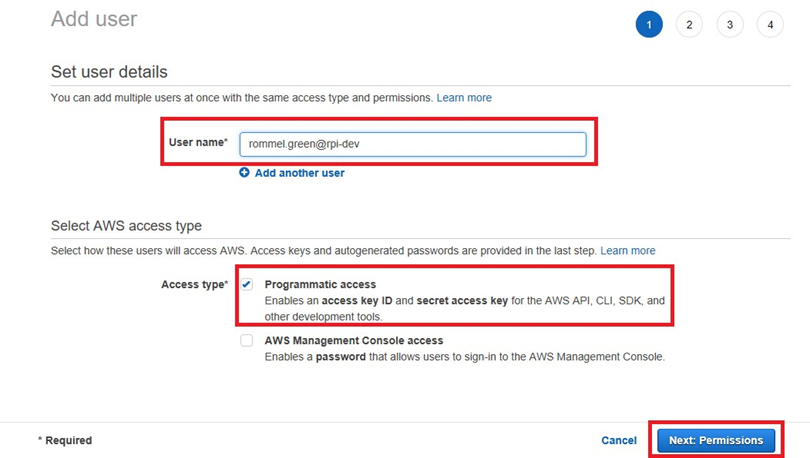Select the step 4 circle
Screen dimensions: 810x458
tap(770, 25)
